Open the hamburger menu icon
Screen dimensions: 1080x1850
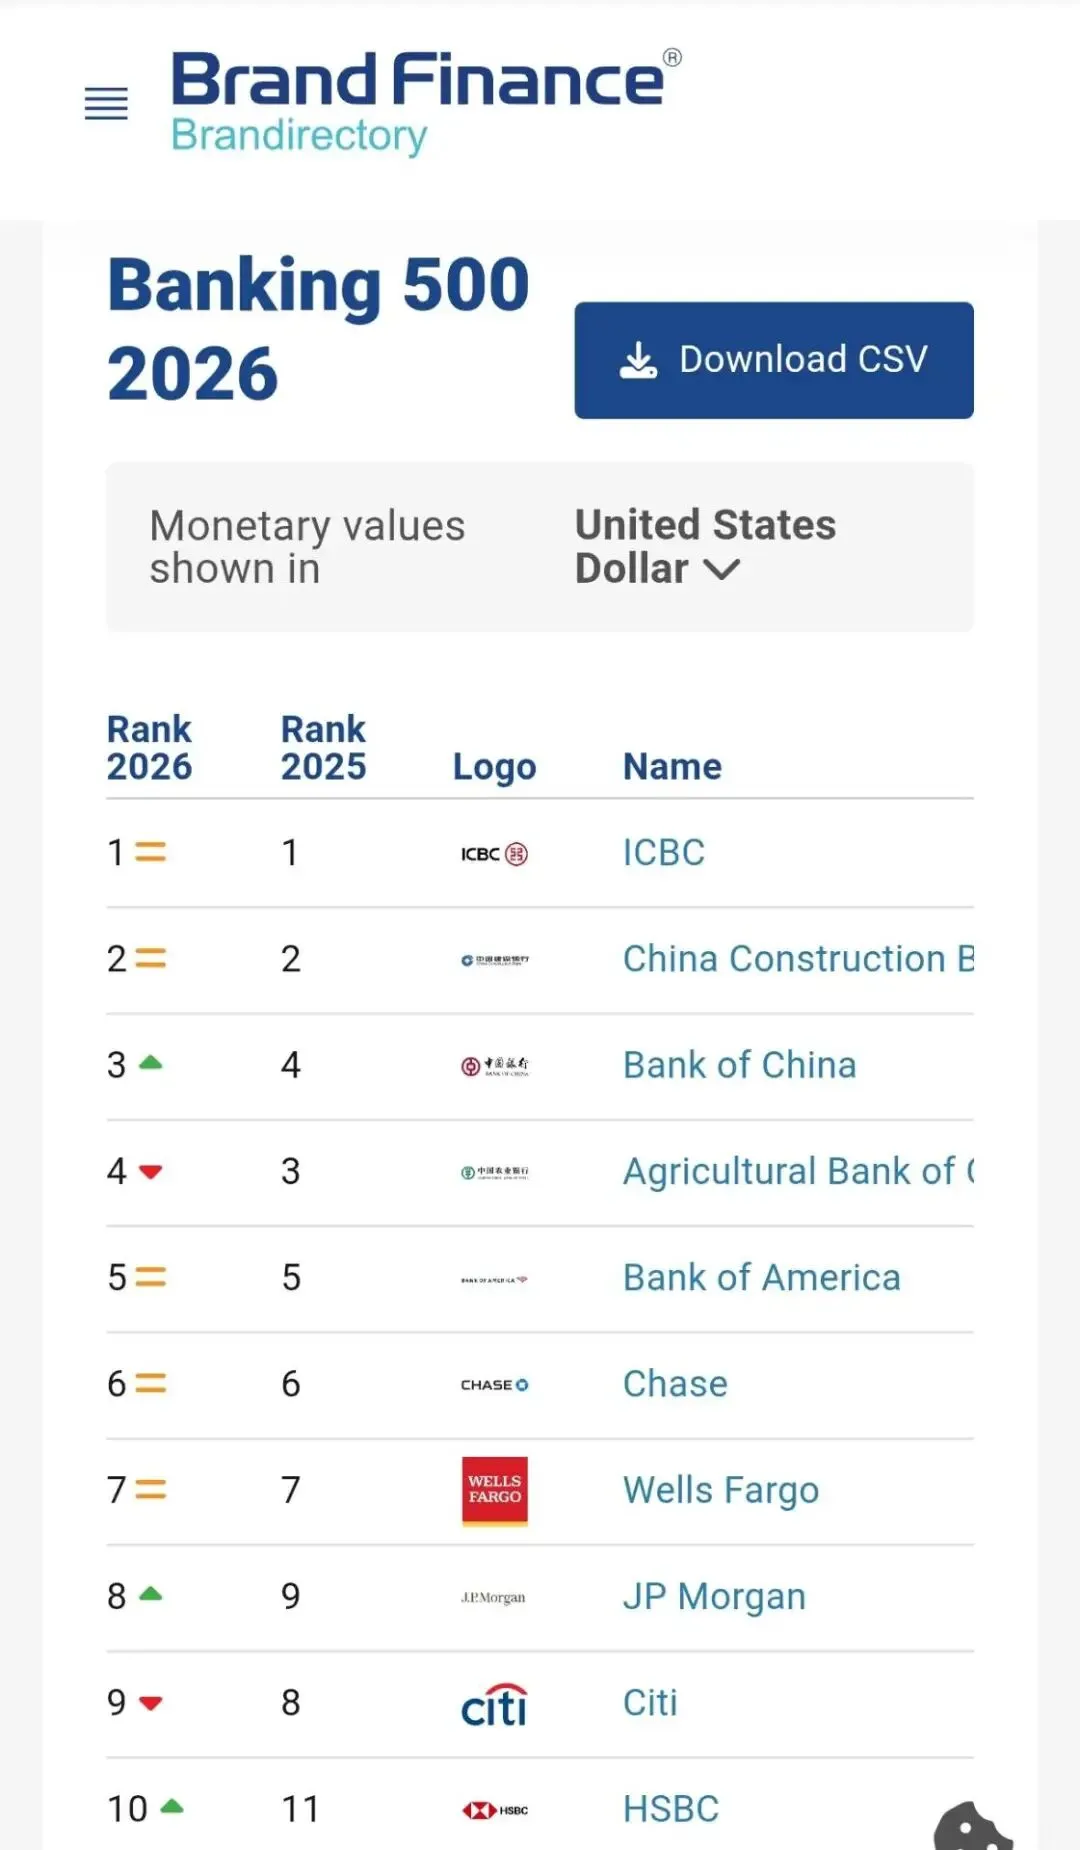[x=106, y=103]
